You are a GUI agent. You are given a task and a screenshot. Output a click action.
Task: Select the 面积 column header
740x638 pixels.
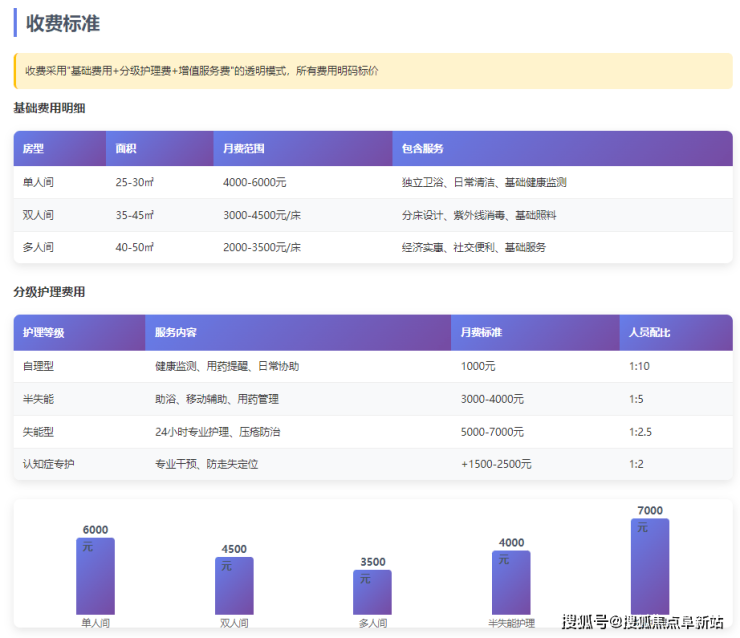click(x=126, y=149)
